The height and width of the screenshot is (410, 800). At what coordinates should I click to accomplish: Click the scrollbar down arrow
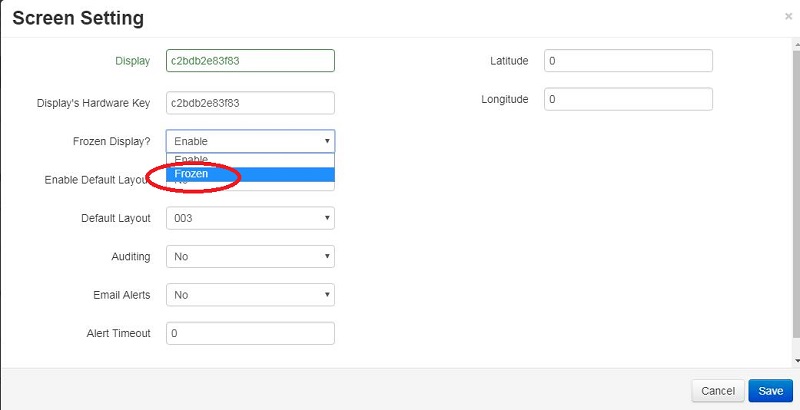pos(795,360)
